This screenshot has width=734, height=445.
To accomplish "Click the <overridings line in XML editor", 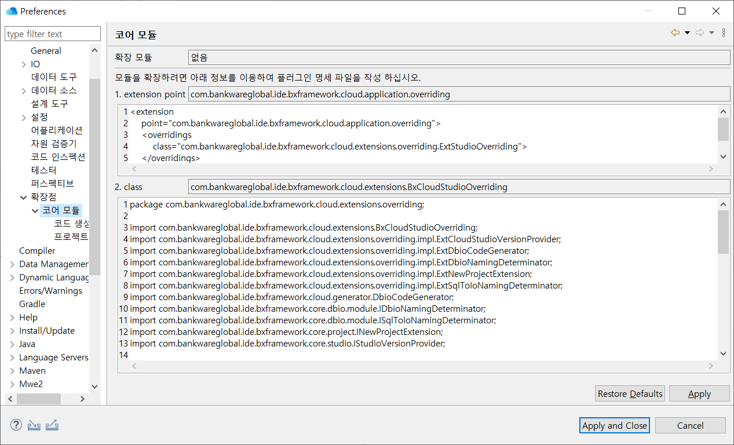I will pos(167,135).
